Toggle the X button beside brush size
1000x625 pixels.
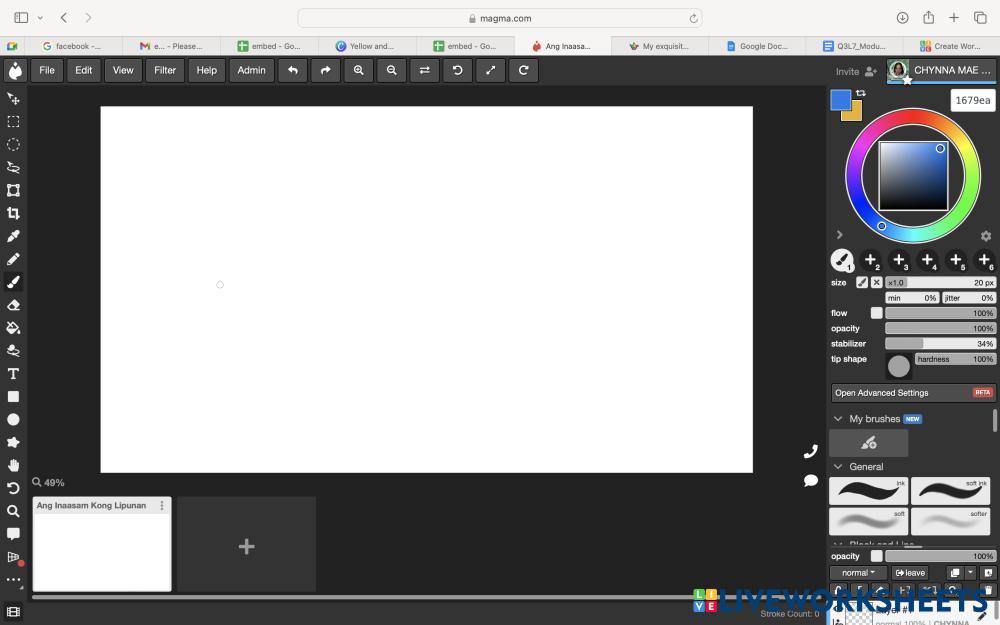click(x=876, y=283)
